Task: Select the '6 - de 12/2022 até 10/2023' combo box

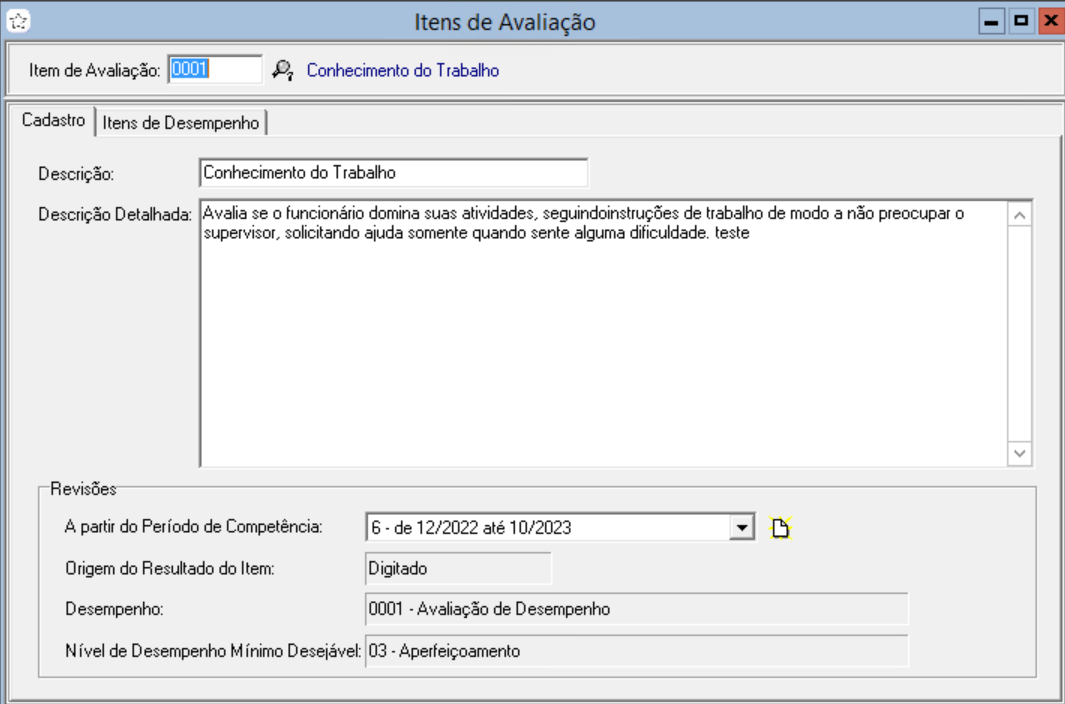Action: [548, 527]
